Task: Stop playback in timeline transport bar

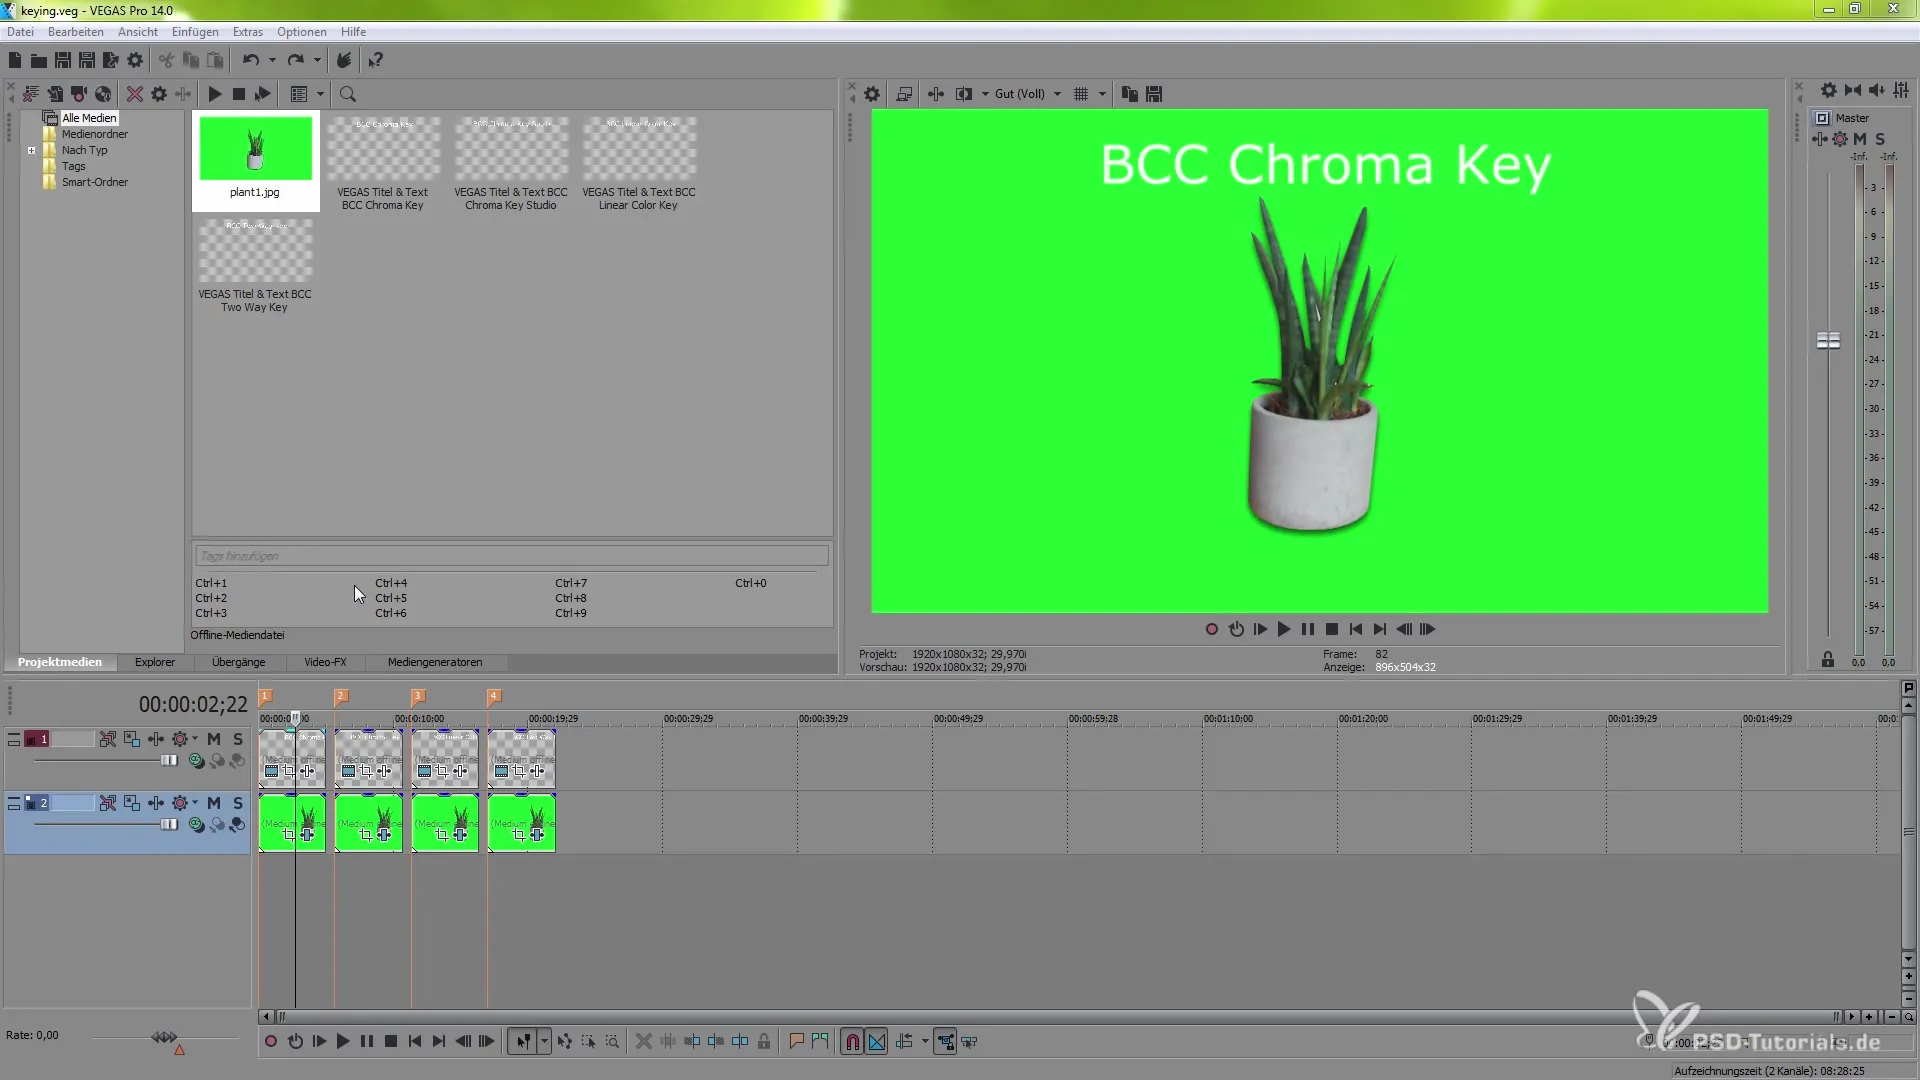Action: click(391, 1042)
